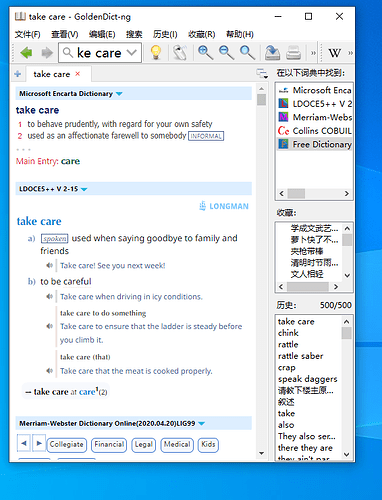Click up arrow of history list scrollbar

(x=346, y=321)
